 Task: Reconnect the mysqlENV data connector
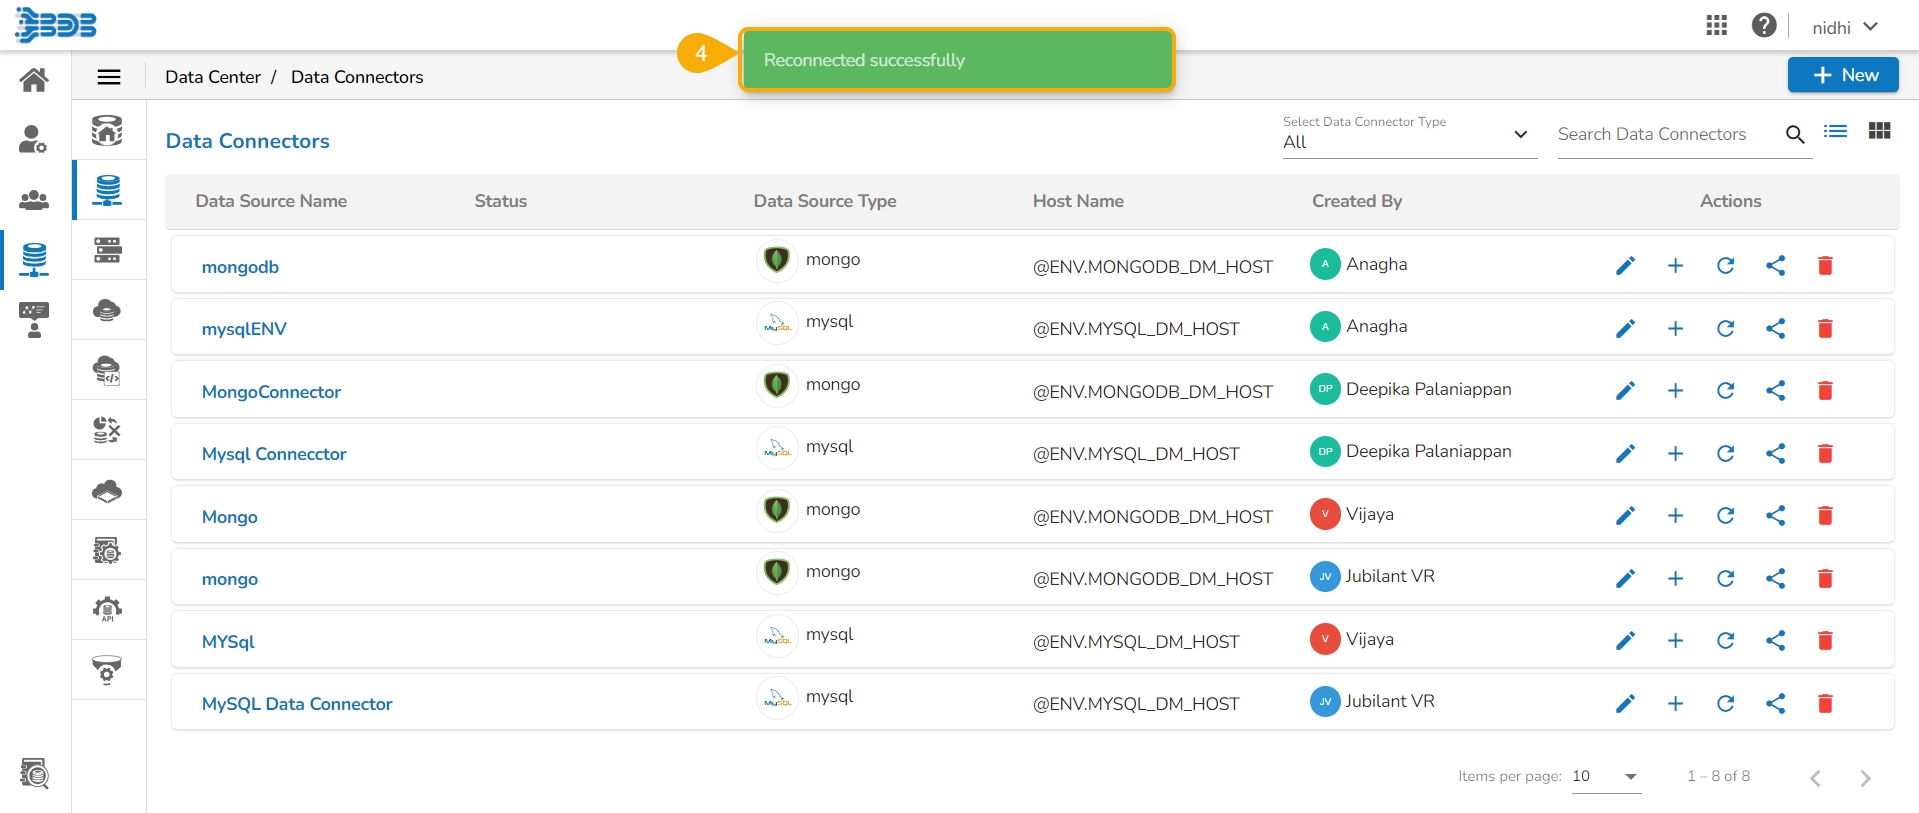(x=1725, y=328)
